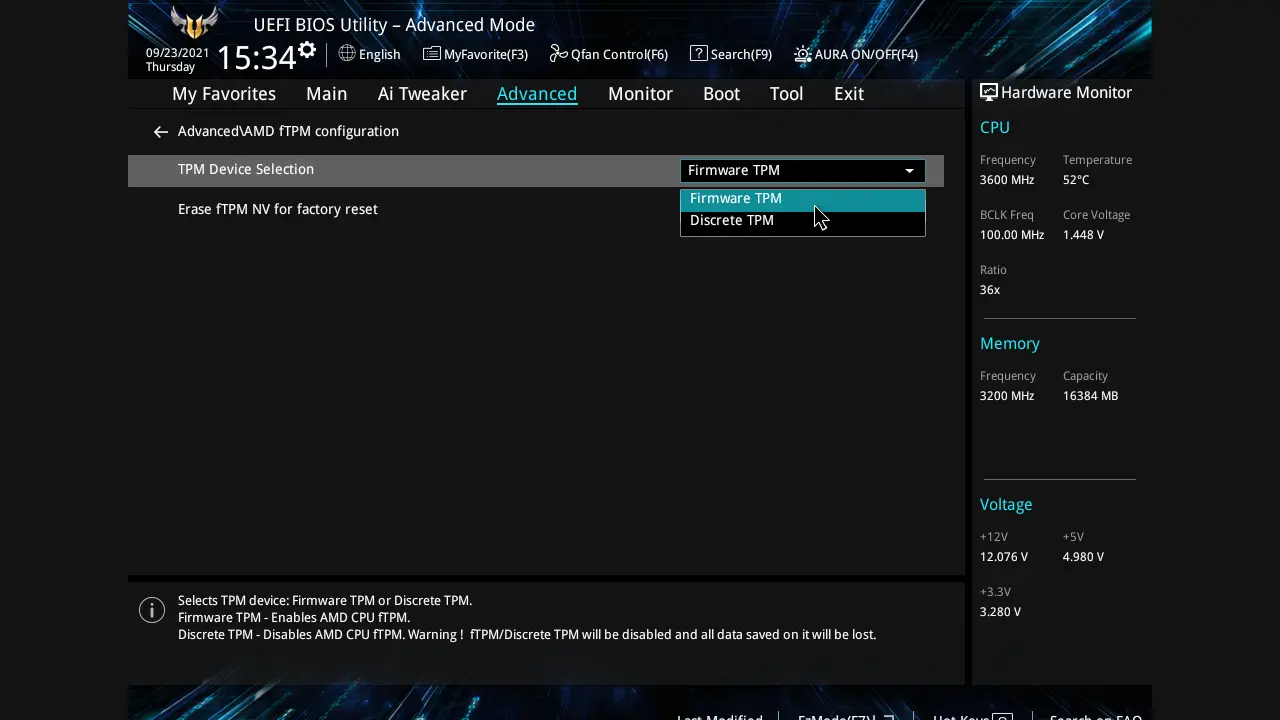Click the +3.3V reading 3.280 V

(x=1000, y=612)
